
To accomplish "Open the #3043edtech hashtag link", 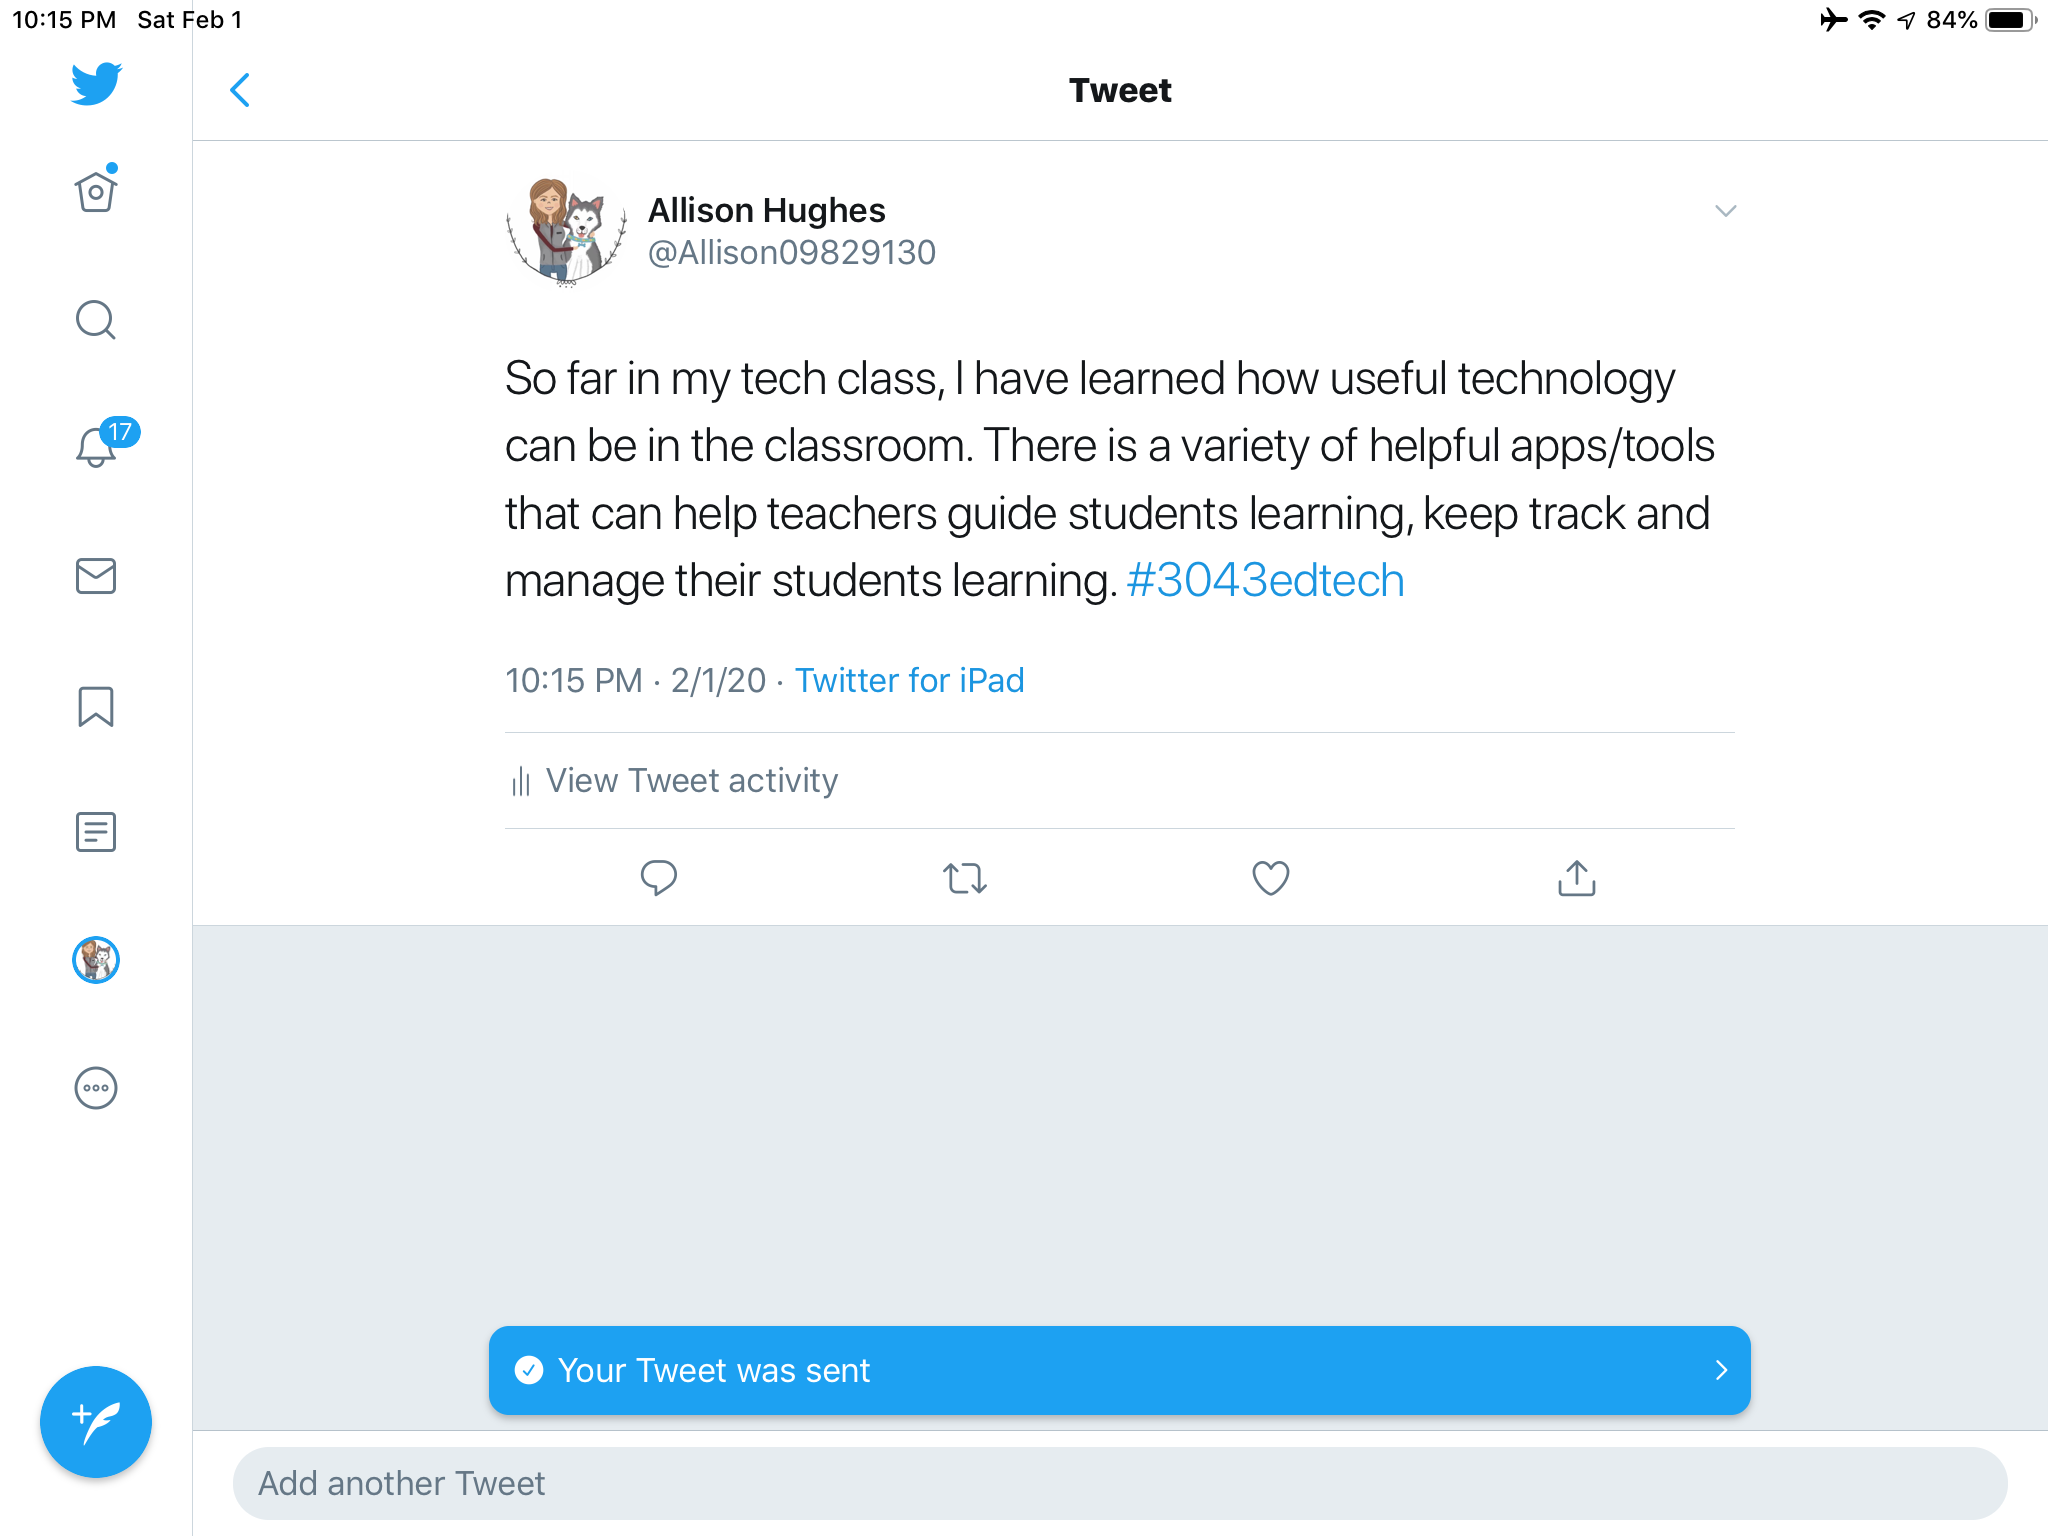I will [x=1265, y=581].
